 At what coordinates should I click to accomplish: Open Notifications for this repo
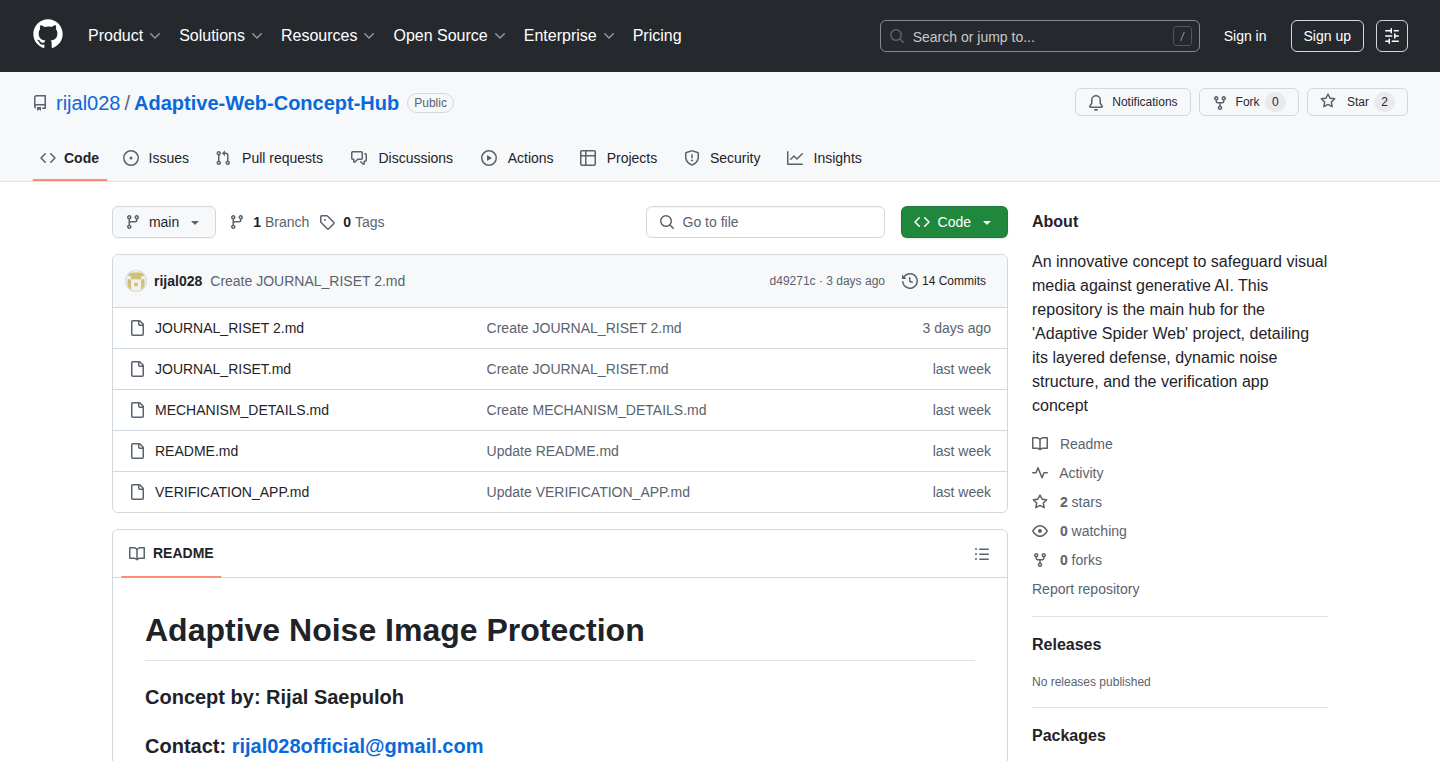pos(1133,102)
